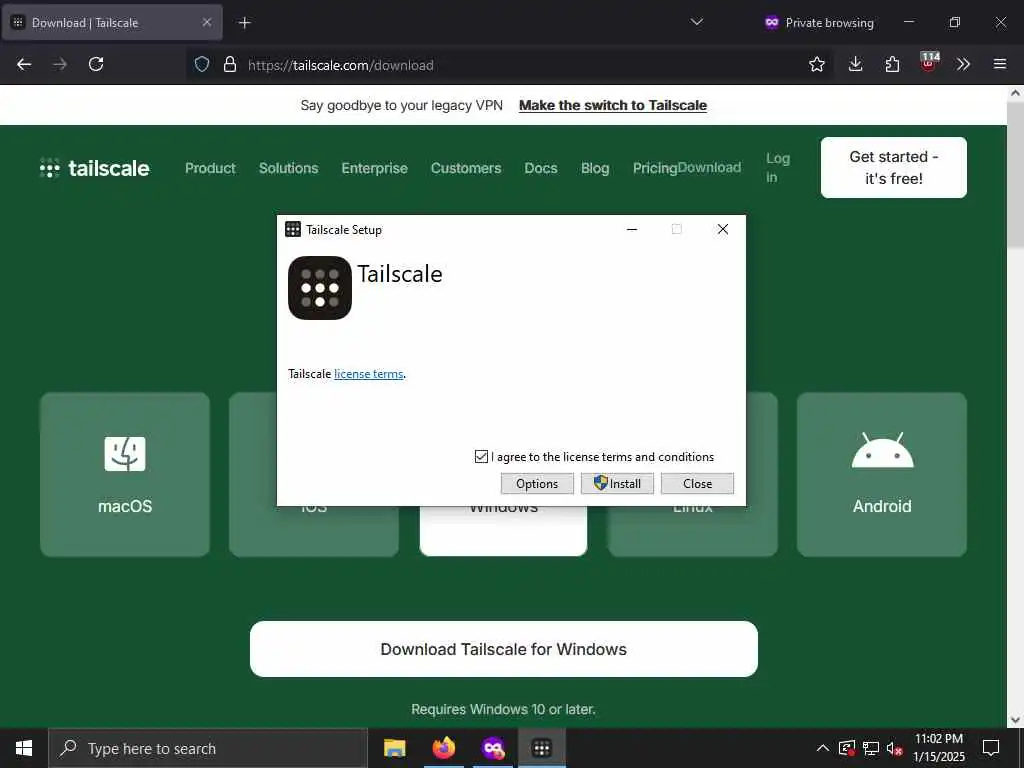Select the macOS platform card

click(x=125, y=474)
